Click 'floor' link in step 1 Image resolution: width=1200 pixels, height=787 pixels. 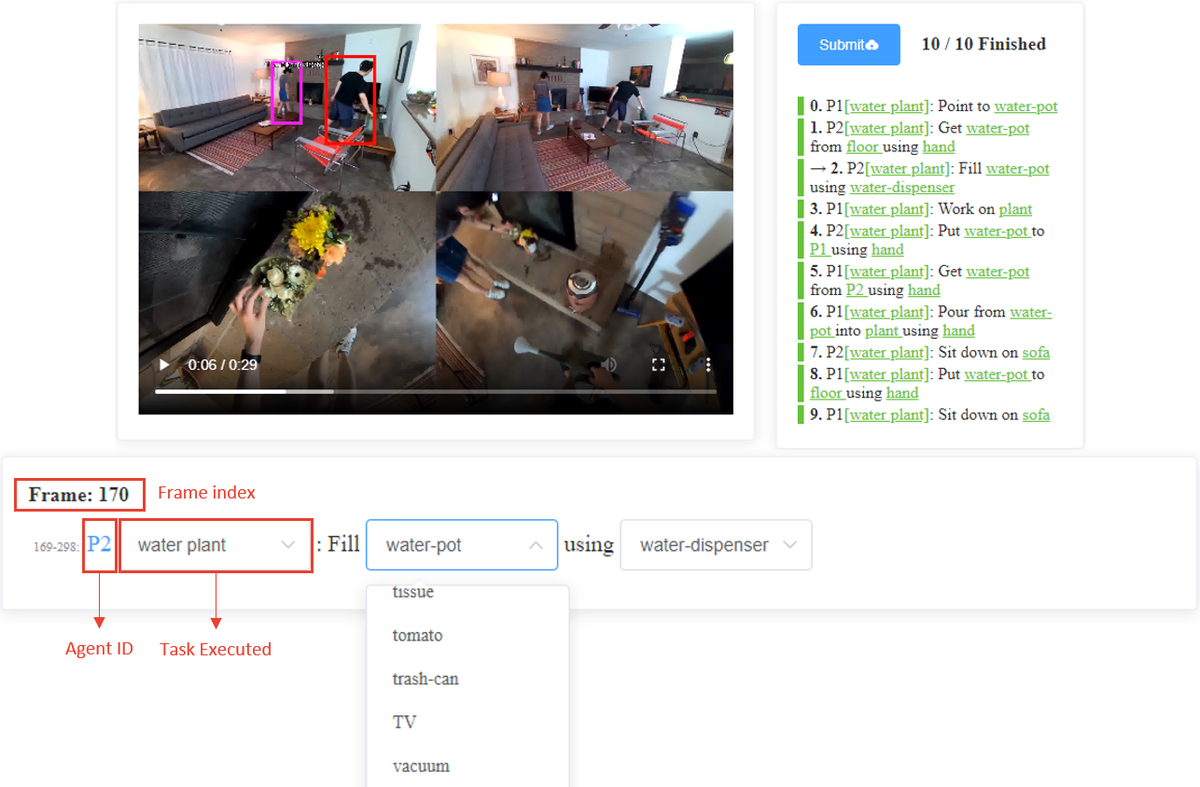pos(863,146)
